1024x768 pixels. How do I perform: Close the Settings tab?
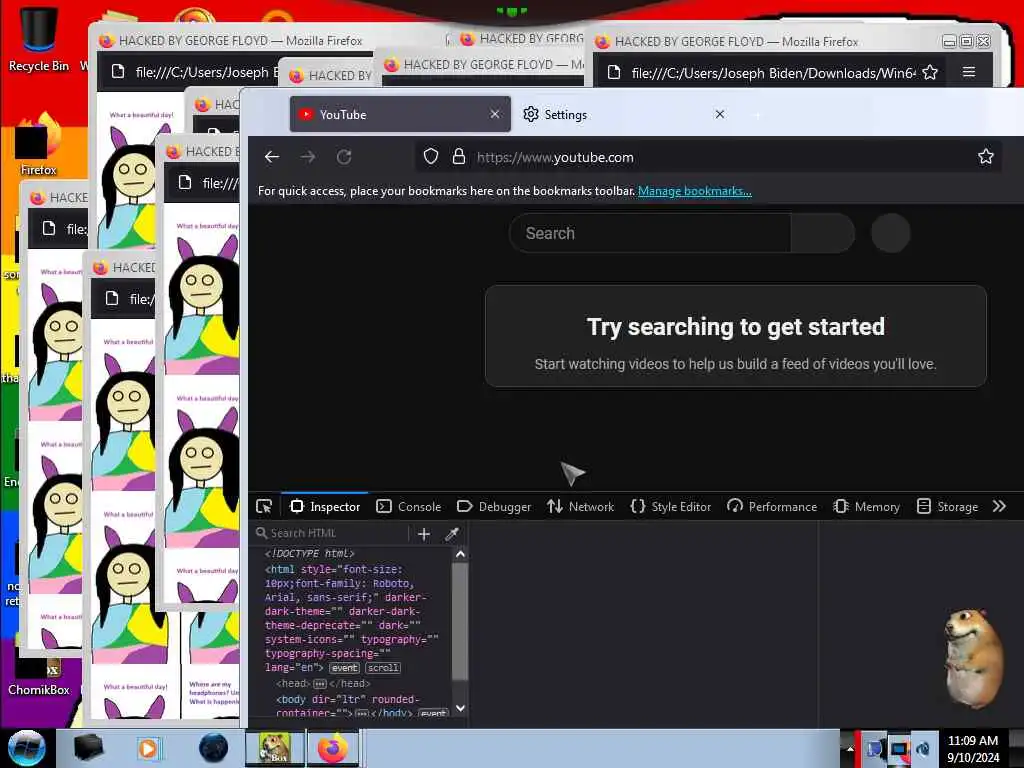tap(720, 114)
